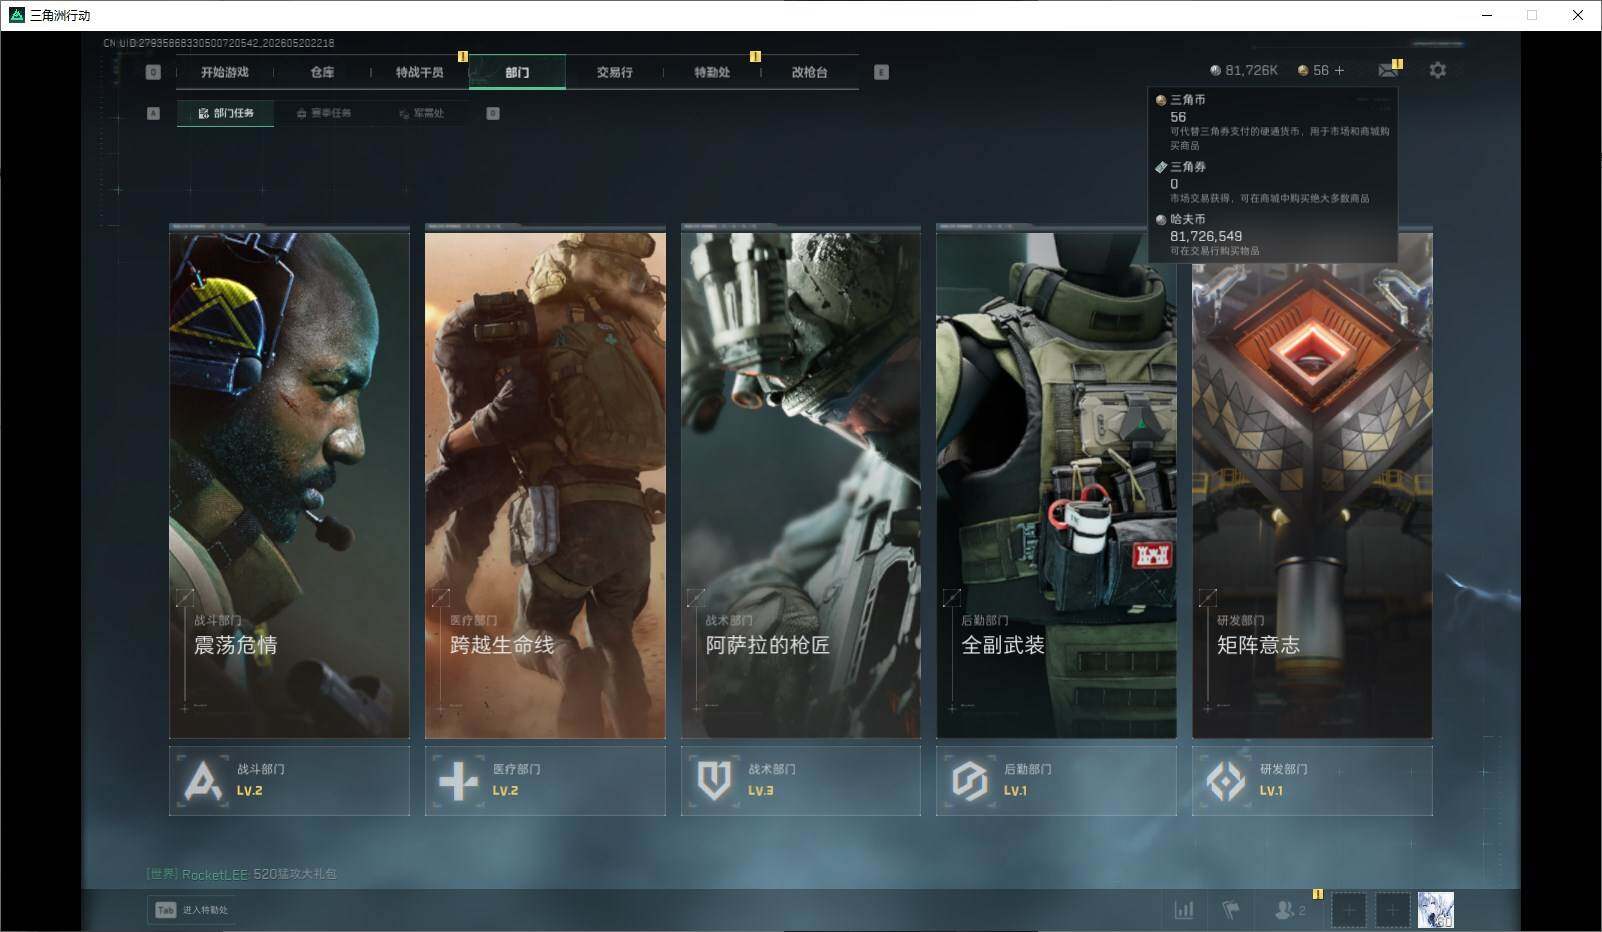Click the Tab key icon at bottom left
1602x932 pixels.
(x=166, y=910)
